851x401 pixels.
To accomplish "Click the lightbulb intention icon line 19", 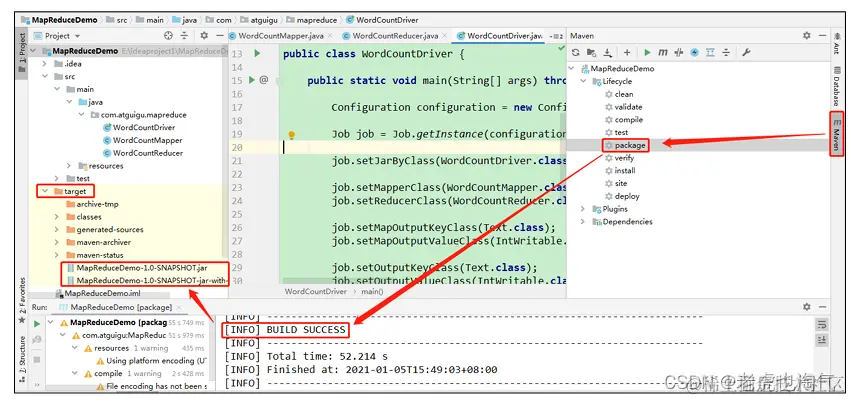I will tap(291, 135).
